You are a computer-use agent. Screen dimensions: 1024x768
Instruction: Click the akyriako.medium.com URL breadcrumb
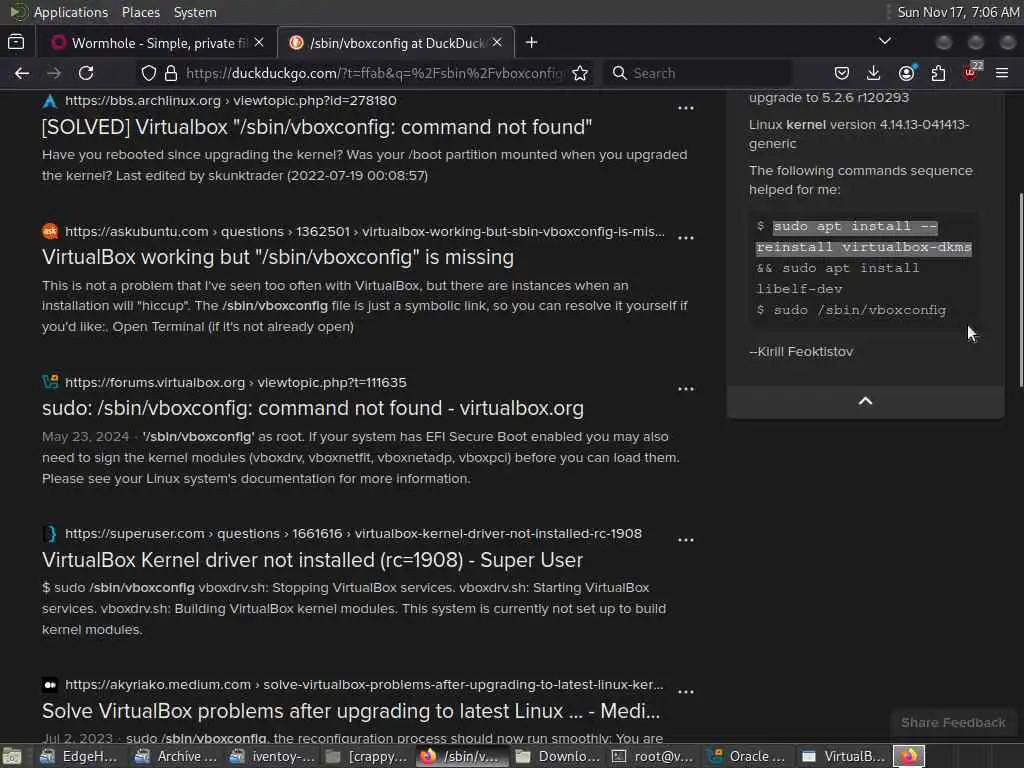click(x=364, y=685)
